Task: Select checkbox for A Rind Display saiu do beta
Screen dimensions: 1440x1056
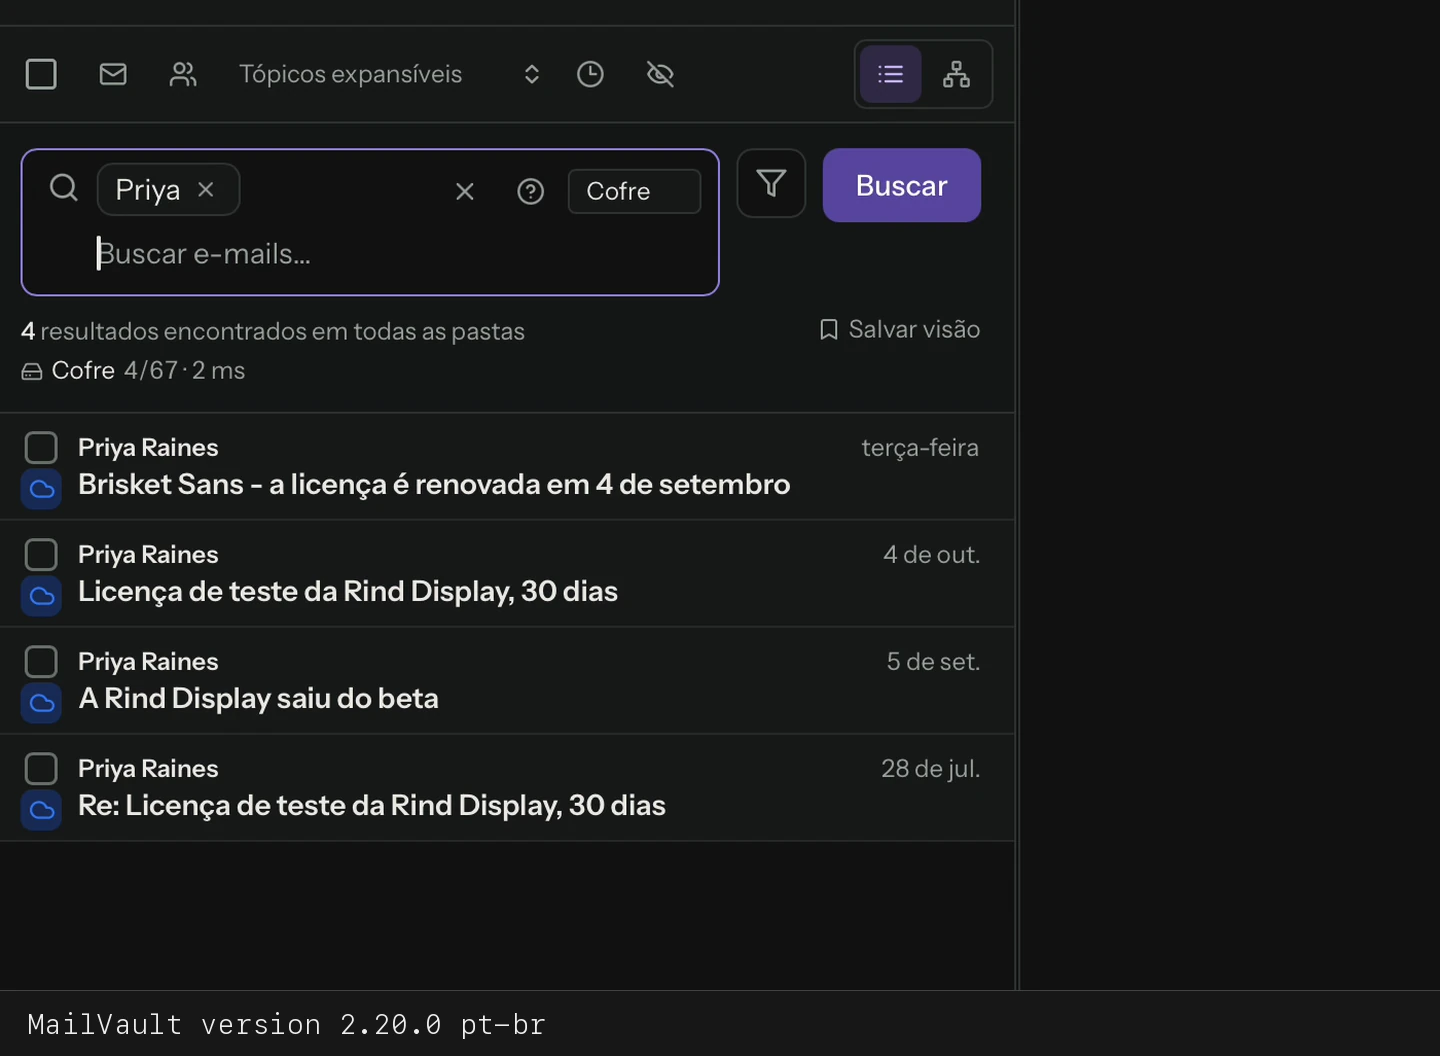Action: pos(41,662)
